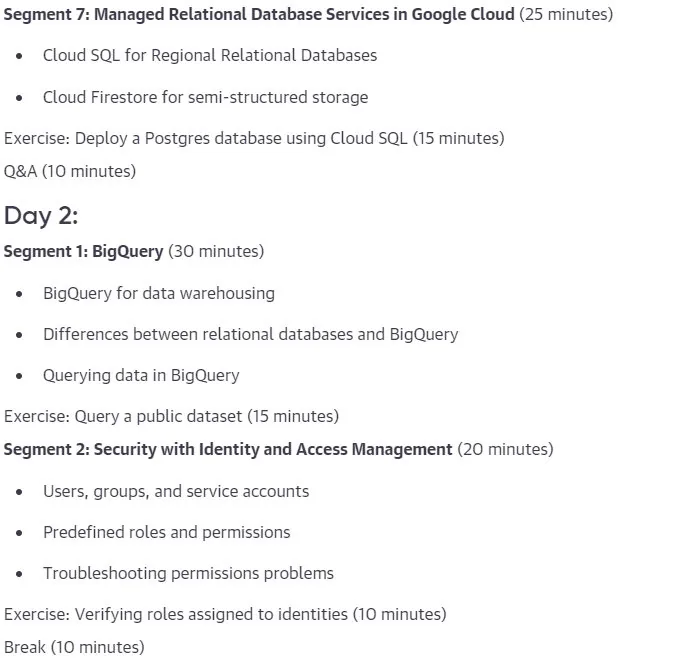Click the '(20 minutes)' Security segment duration
Image resolution: width=676 pixels, height=660 pixels.
(505, 450)
